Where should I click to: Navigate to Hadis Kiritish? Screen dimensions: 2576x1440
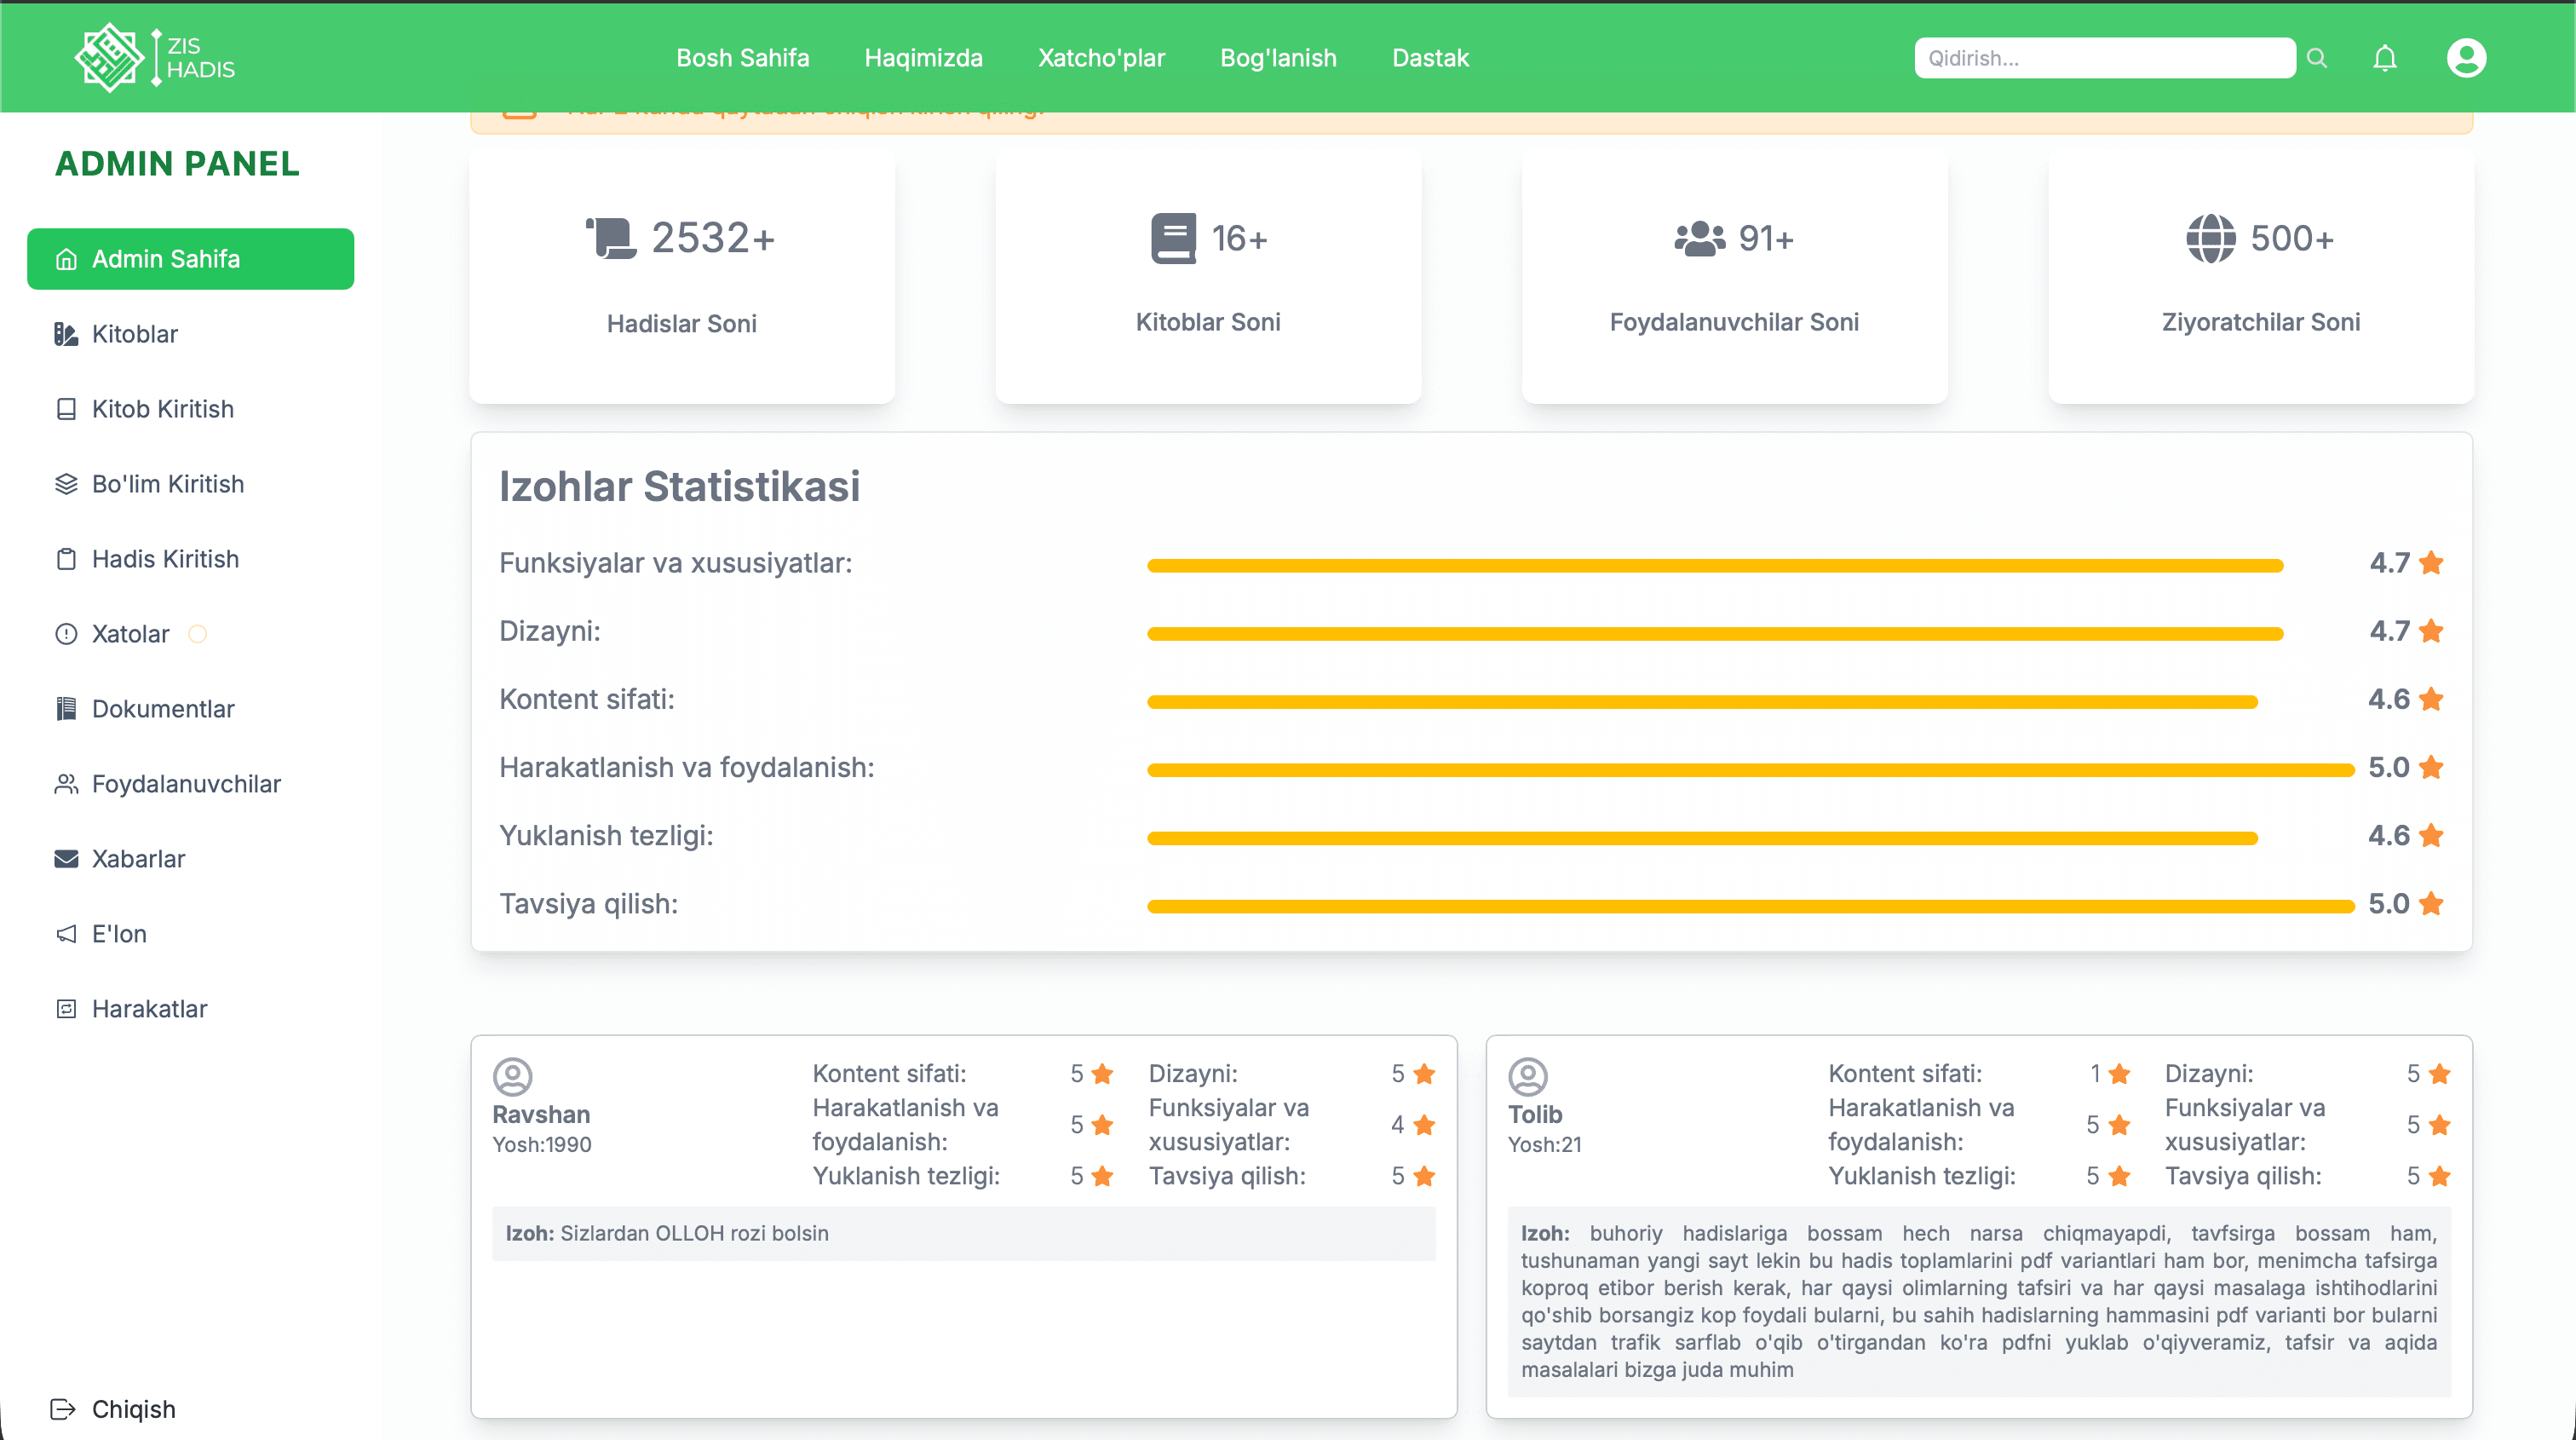coord(164,558)
